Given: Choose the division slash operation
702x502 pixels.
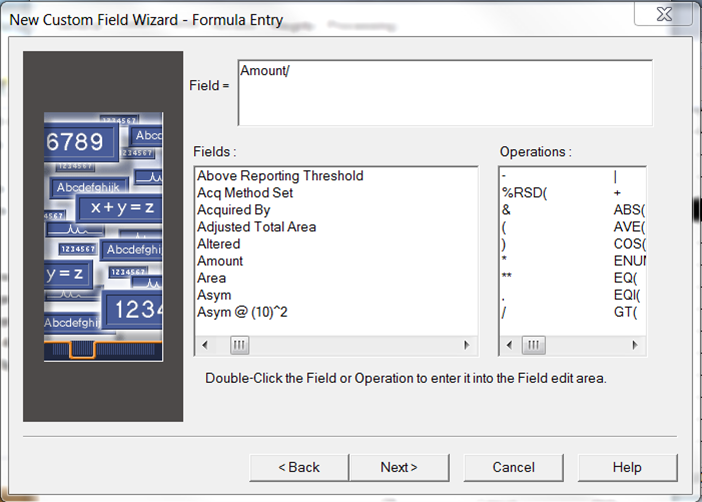Looking at the screenshot, I should click(504, 312).
